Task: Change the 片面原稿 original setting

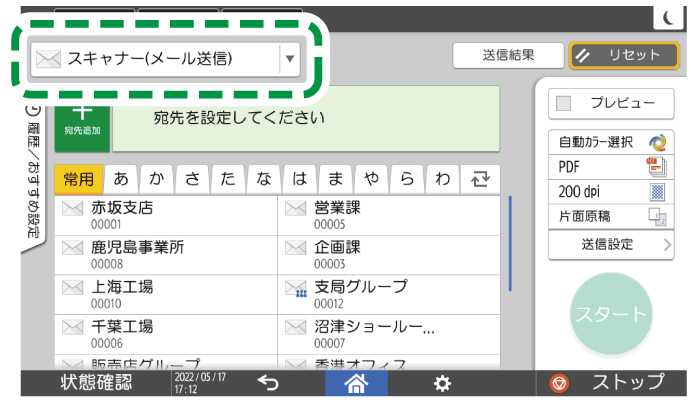Action: (x=611, y=216)
